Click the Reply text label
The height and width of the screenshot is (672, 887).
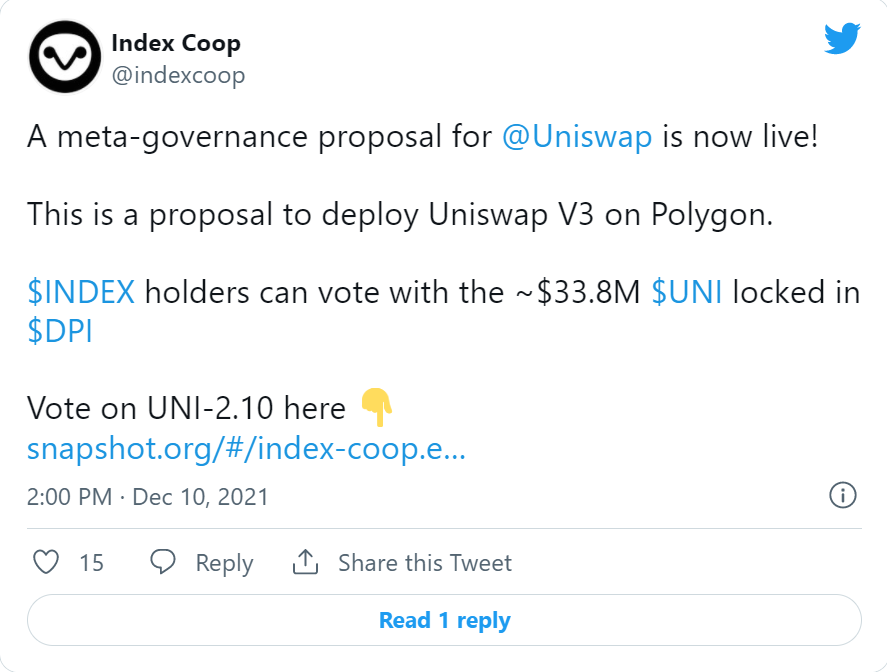(224, 563)
